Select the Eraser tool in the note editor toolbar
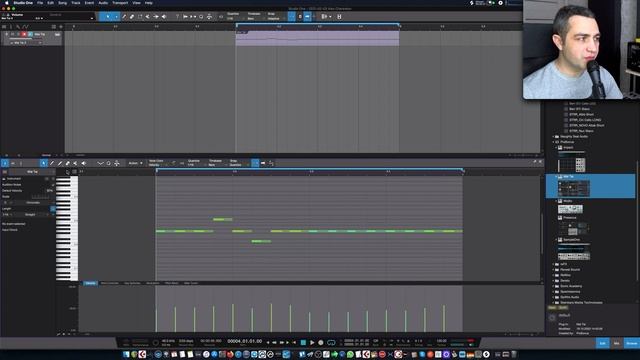The height and width of the screenshot is (360, 640). coord(67,163)
